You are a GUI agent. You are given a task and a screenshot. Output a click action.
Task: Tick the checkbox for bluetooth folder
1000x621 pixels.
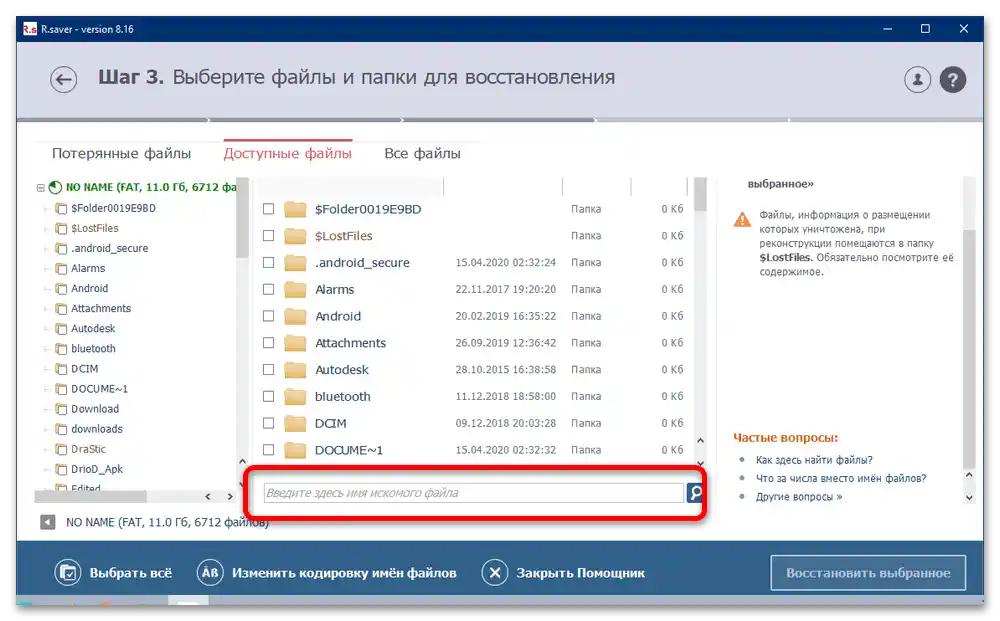coord(268,397)
